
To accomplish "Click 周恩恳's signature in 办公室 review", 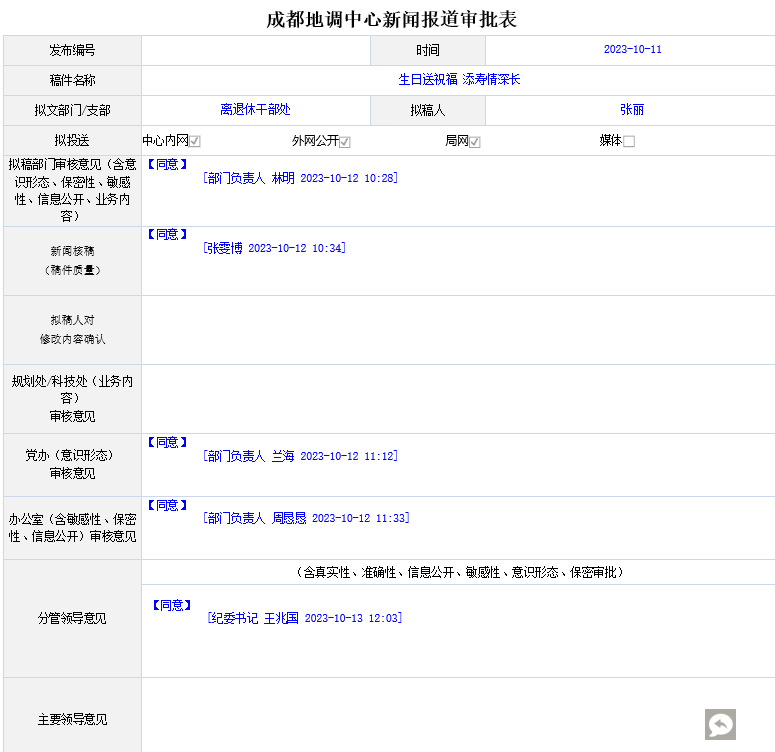I will (306, 518).
